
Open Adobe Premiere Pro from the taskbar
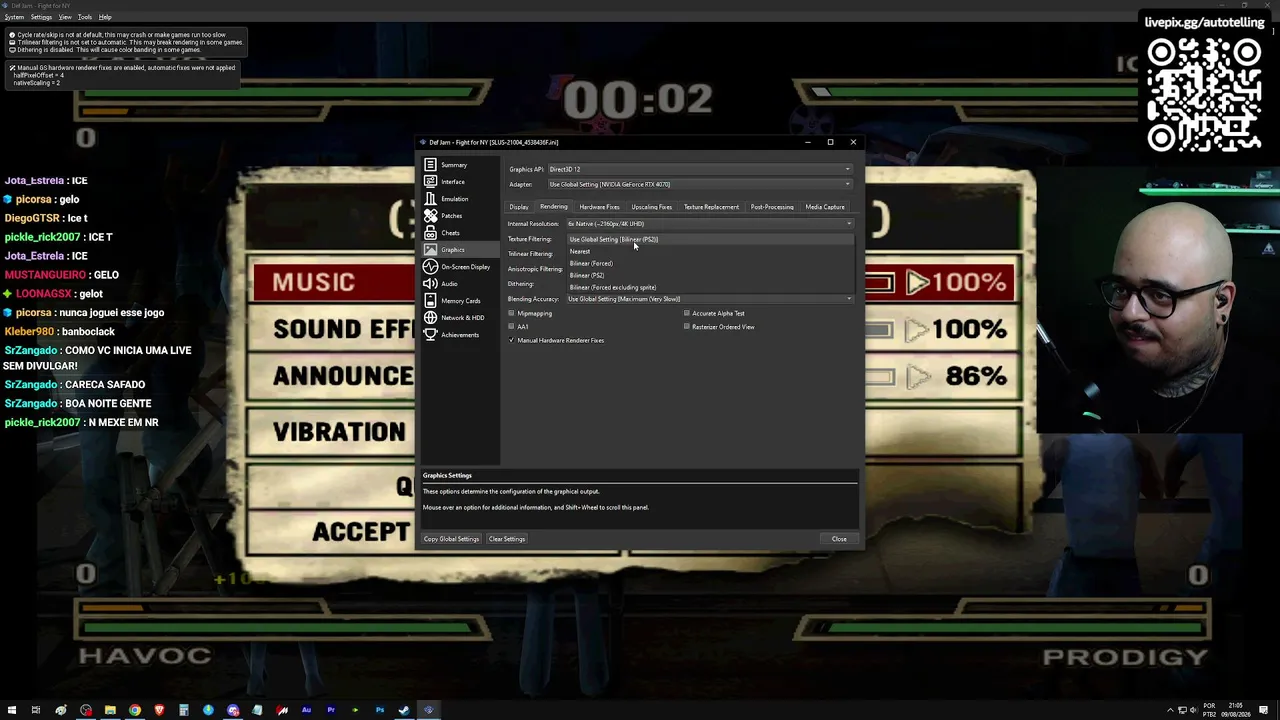(x=331, y=710)
